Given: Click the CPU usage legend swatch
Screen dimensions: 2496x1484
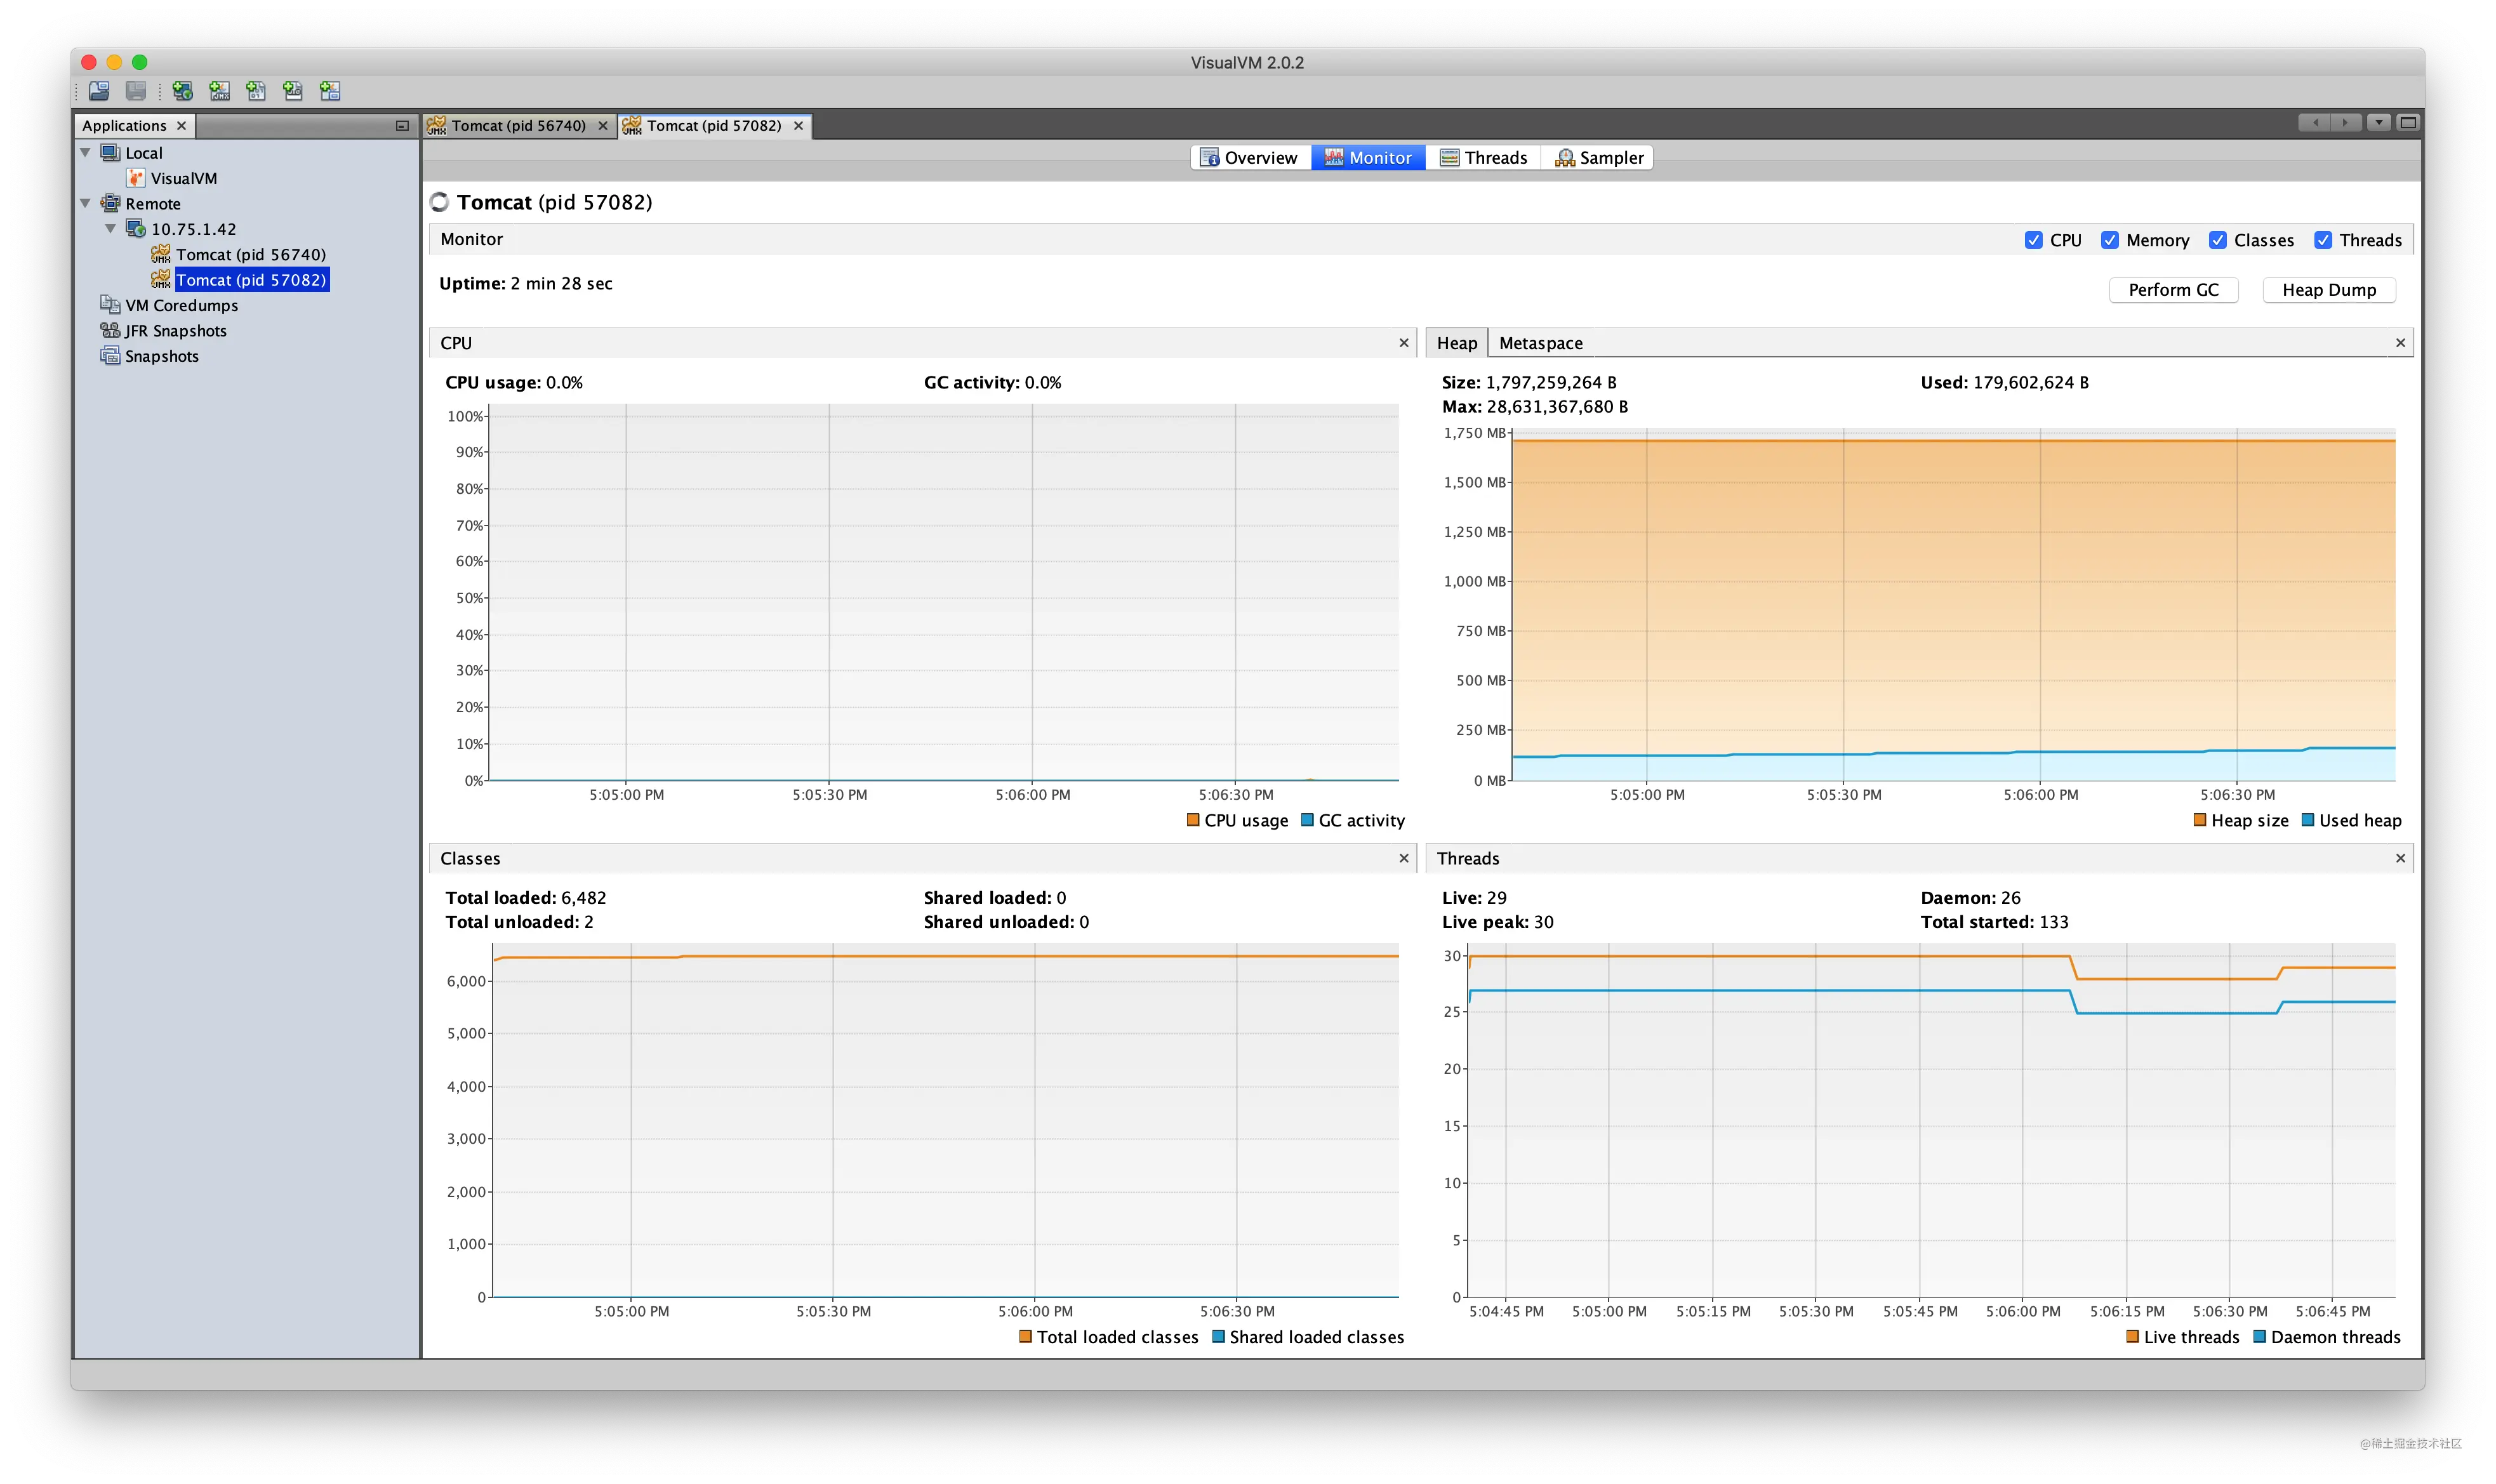Looking at the screenshot, I should [x=1193, y=820].
